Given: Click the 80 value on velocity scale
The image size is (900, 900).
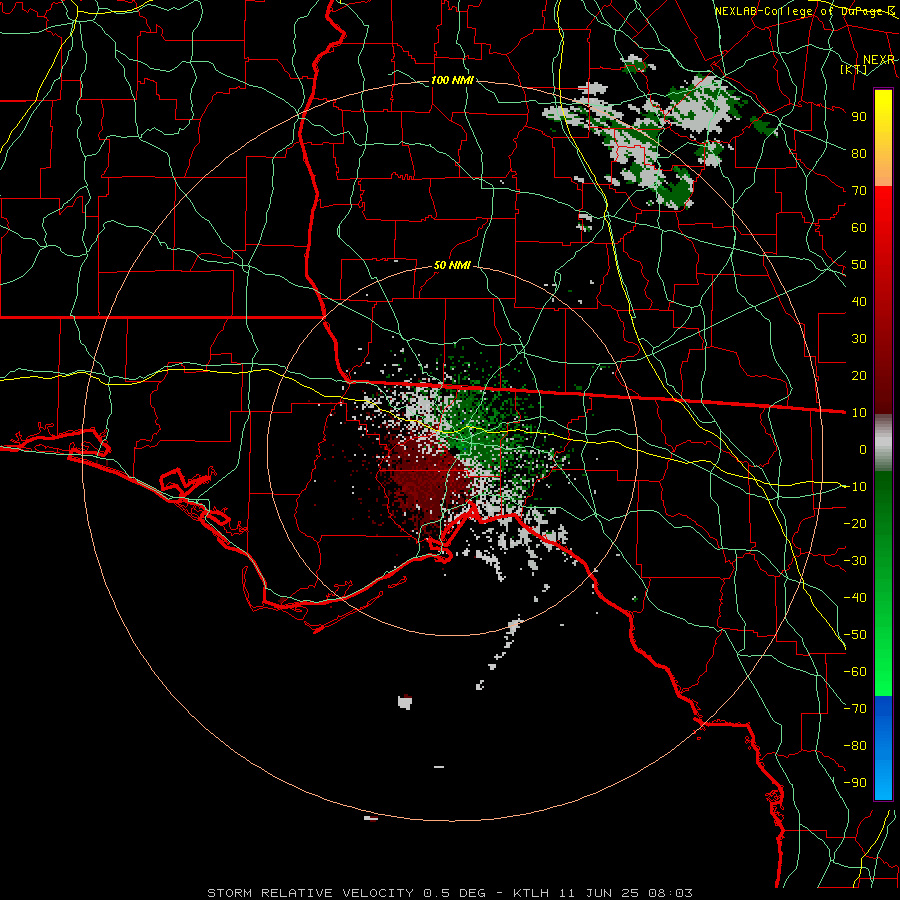Looking at the screenshot, I should pyautogui.click(x=859, y=153).
